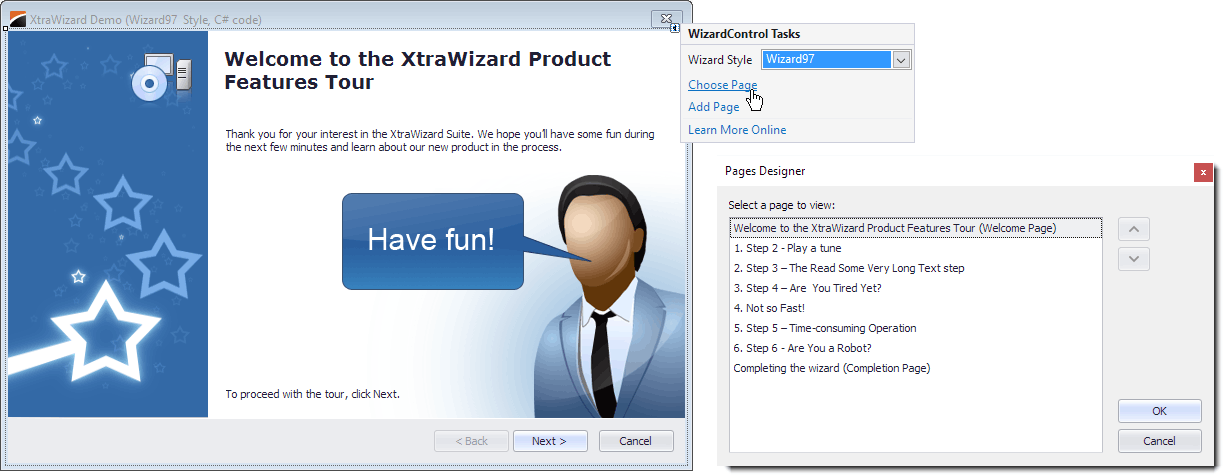Close the Pages Designer dialog
The height and width of the screenshot is (475, 1223).
[x=1203, y=172]
